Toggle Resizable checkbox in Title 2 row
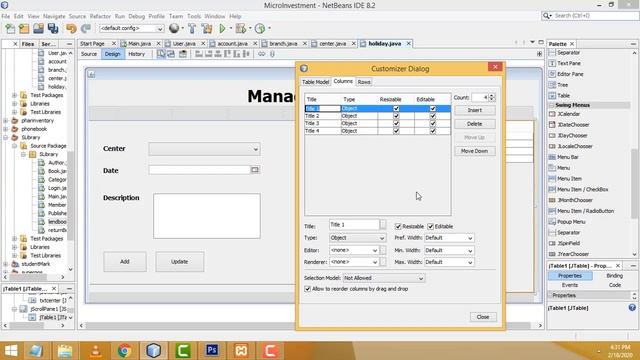The image size is (640, 360). coord(396,116)
